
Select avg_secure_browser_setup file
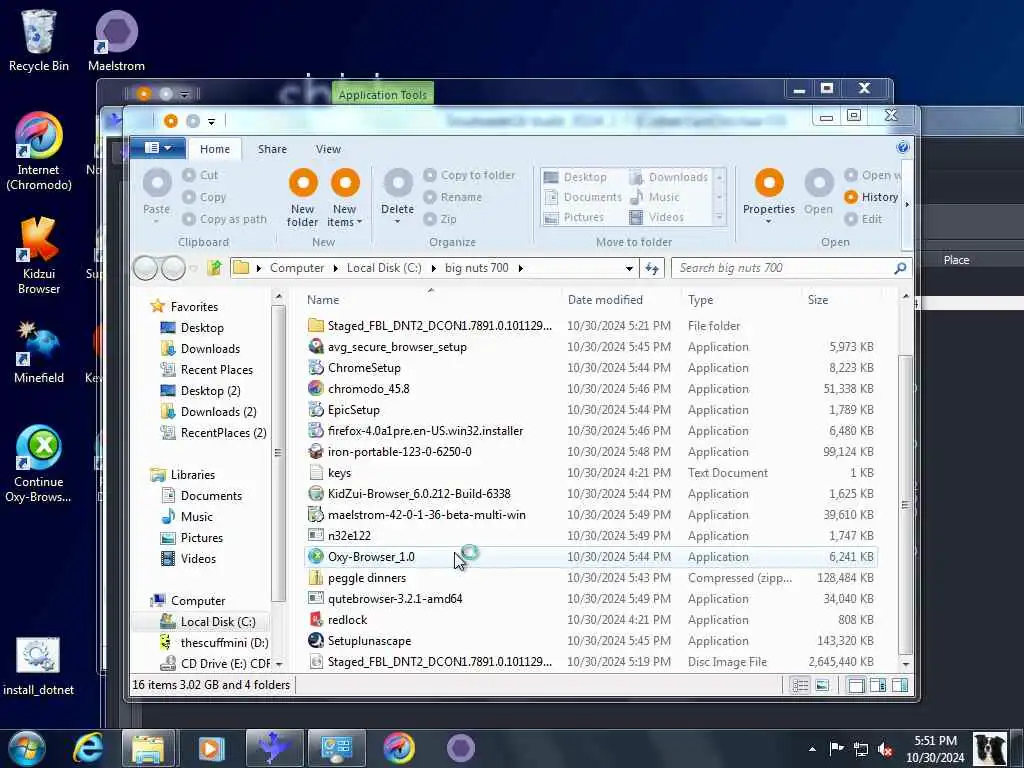click(x=397, y=347)
